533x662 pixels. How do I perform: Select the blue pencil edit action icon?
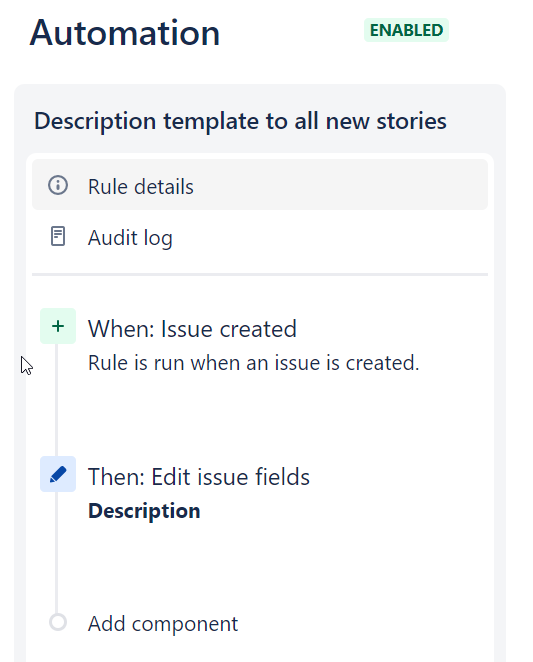(58, 474)
